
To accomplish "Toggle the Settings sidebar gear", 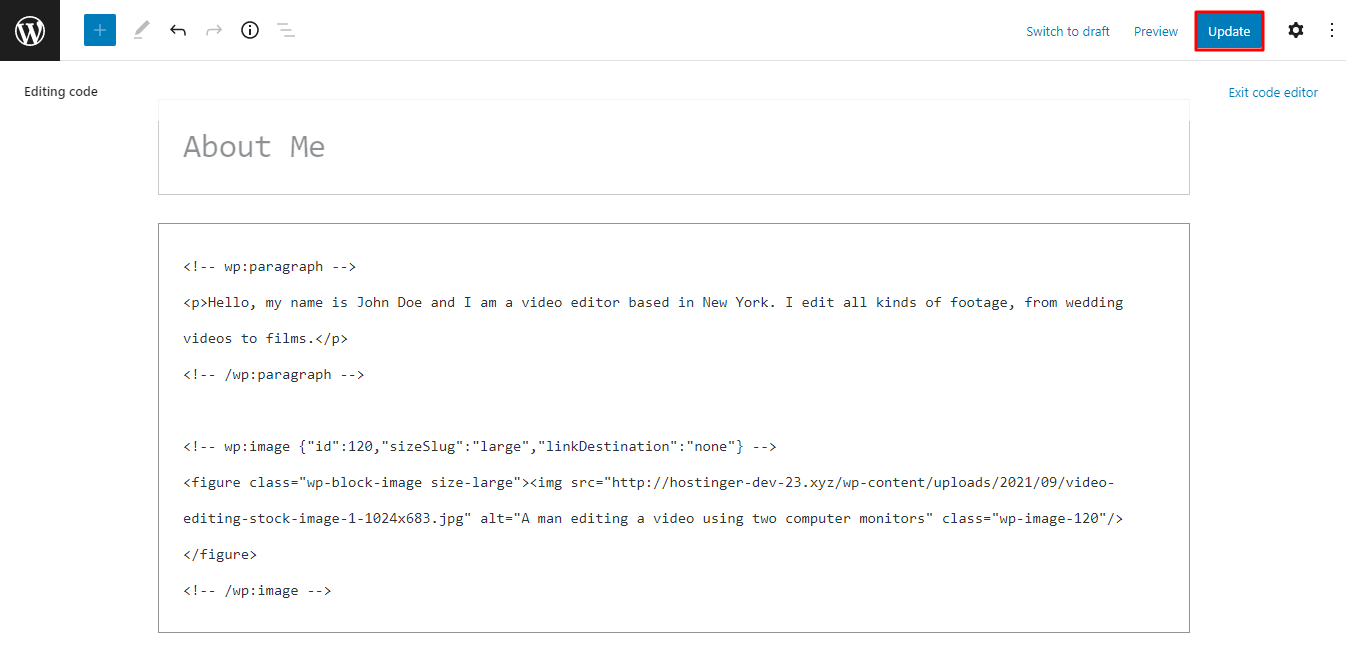I will click(1295, 30).
